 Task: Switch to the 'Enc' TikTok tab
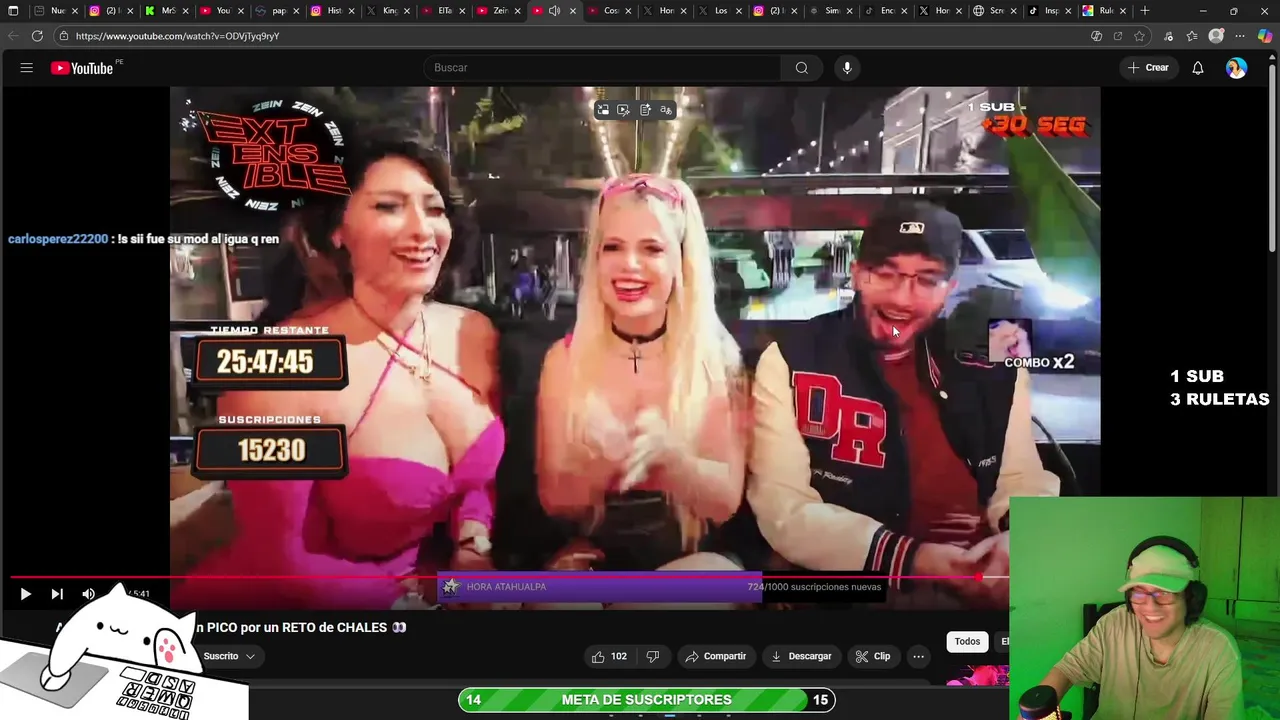886,11
